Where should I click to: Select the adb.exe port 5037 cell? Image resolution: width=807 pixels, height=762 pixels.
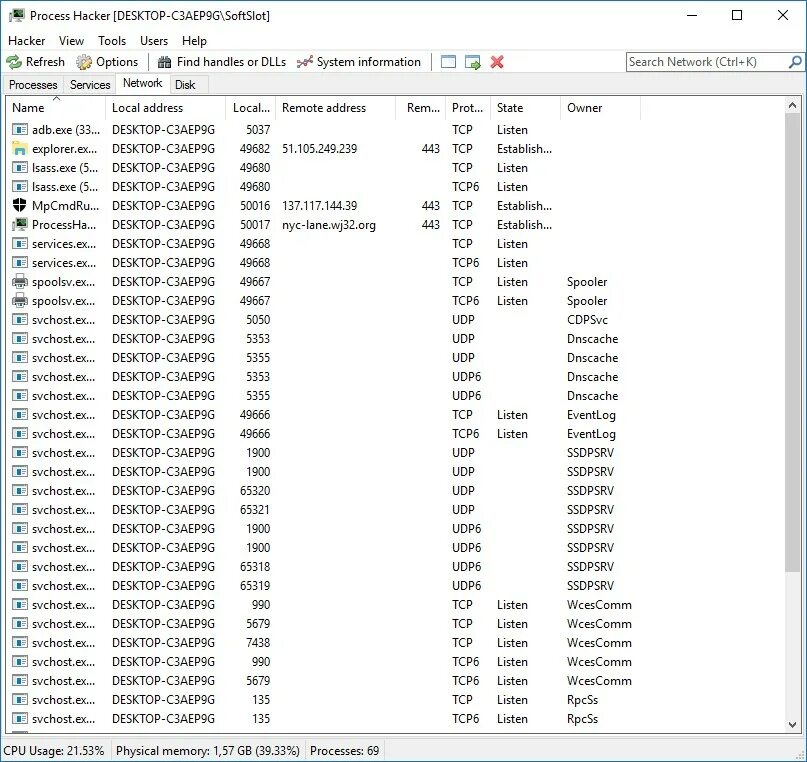click(258, 130)
